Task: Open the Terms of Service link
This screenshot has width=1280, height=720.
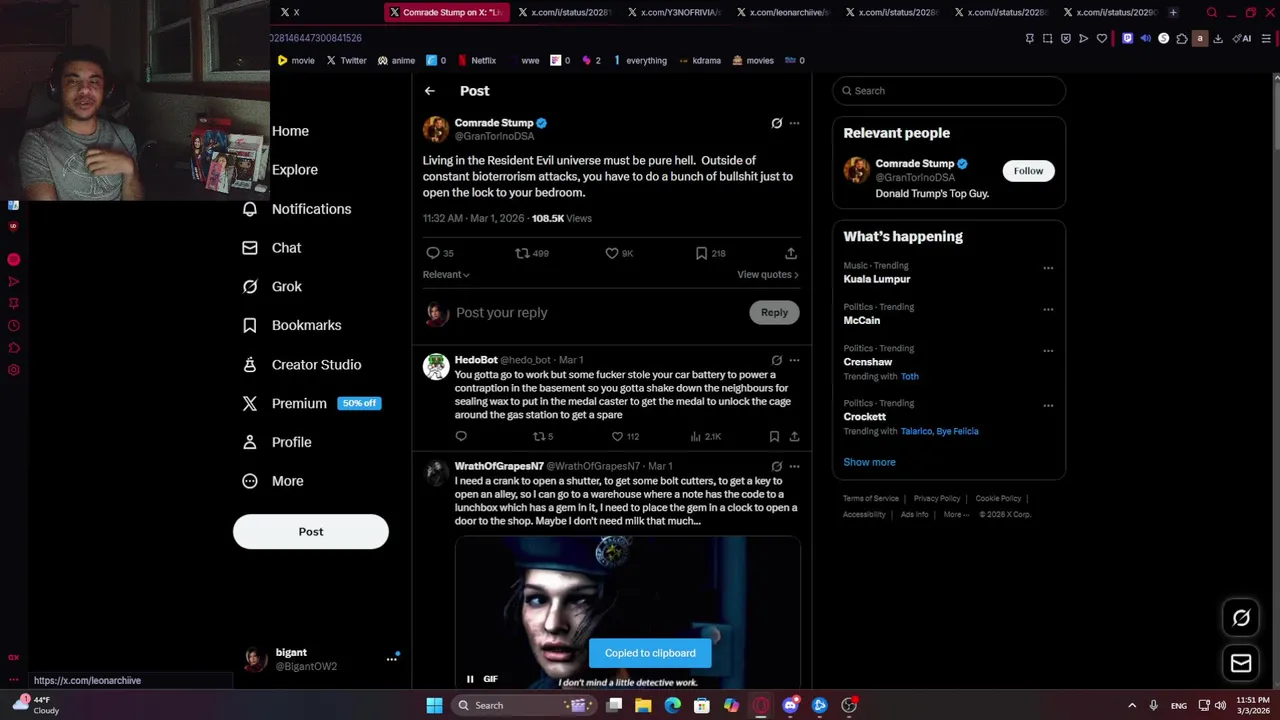Action: [871, 498]
